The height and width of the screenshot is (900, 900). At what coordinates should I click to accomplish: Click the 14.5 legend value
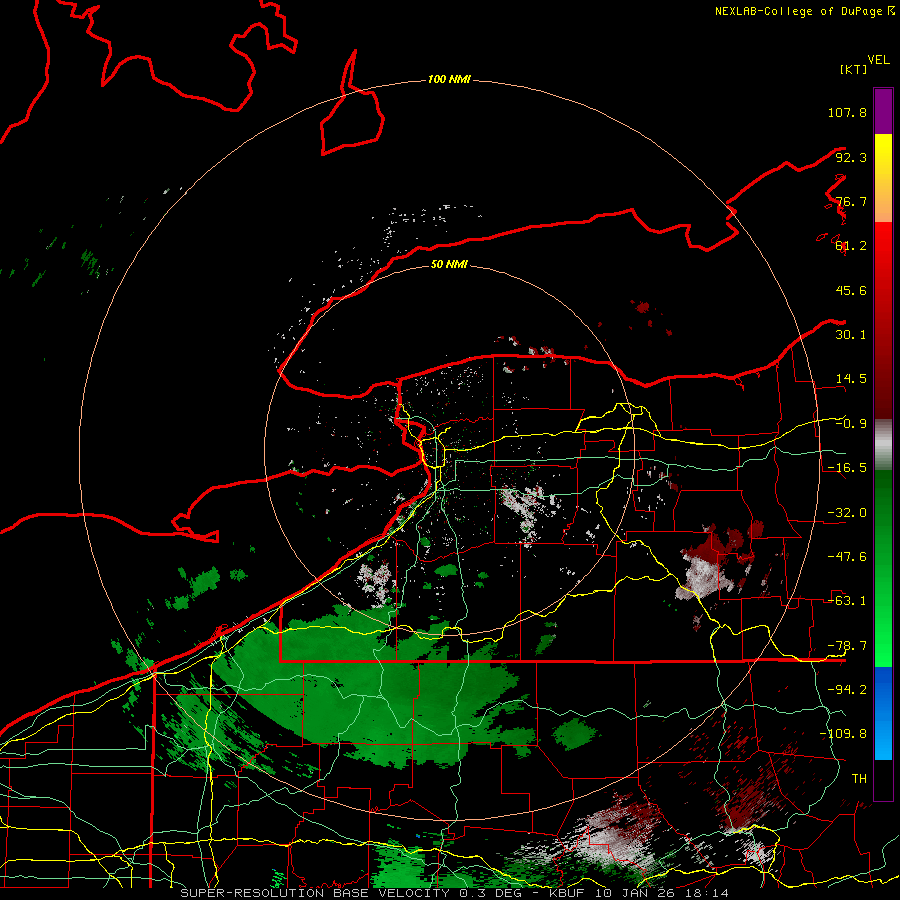tap(851, 379)
